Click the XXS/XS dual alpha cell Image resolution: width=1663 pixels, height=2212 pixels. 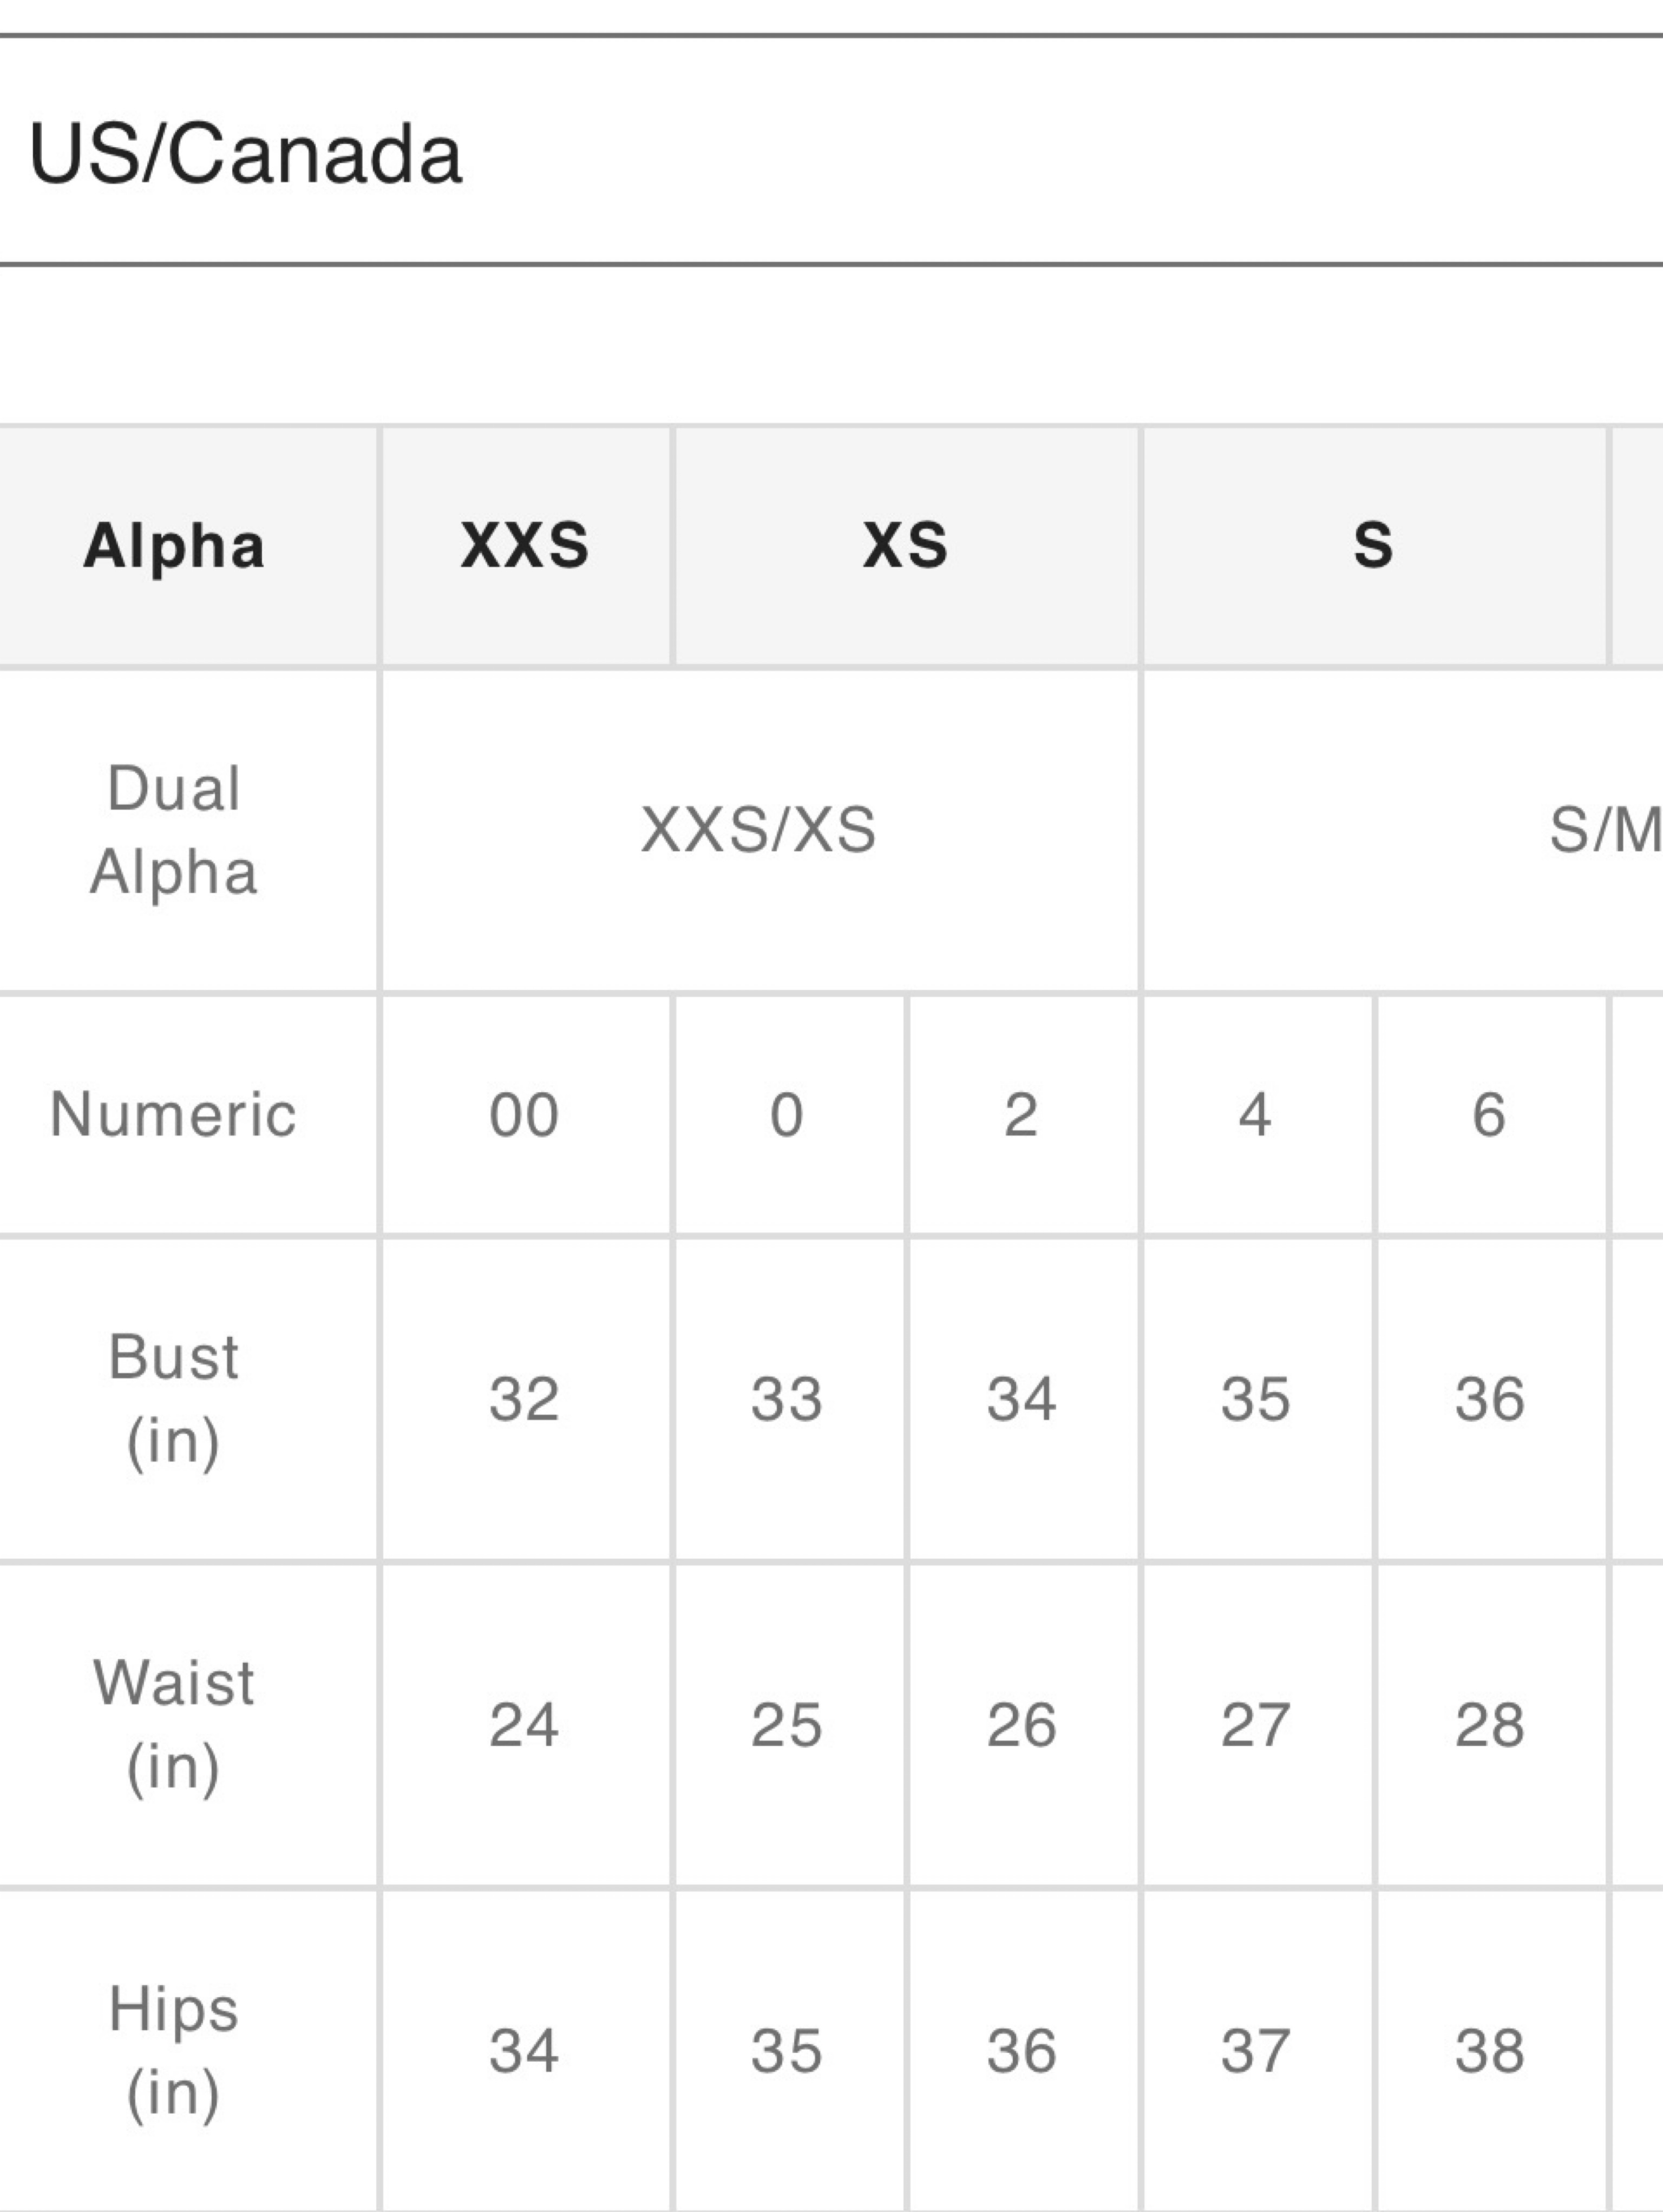pyautogui.click(x=759, y=830)
